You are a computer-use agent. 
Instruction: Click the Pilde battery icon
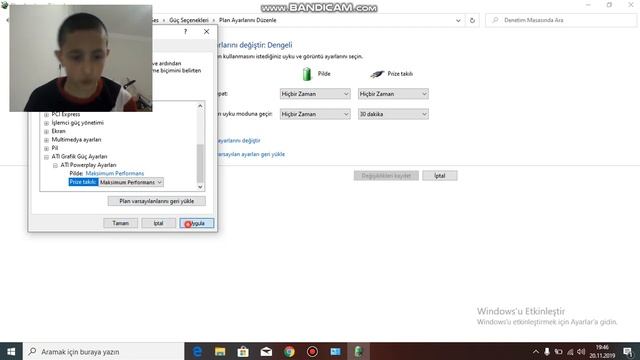click(307, 74)
